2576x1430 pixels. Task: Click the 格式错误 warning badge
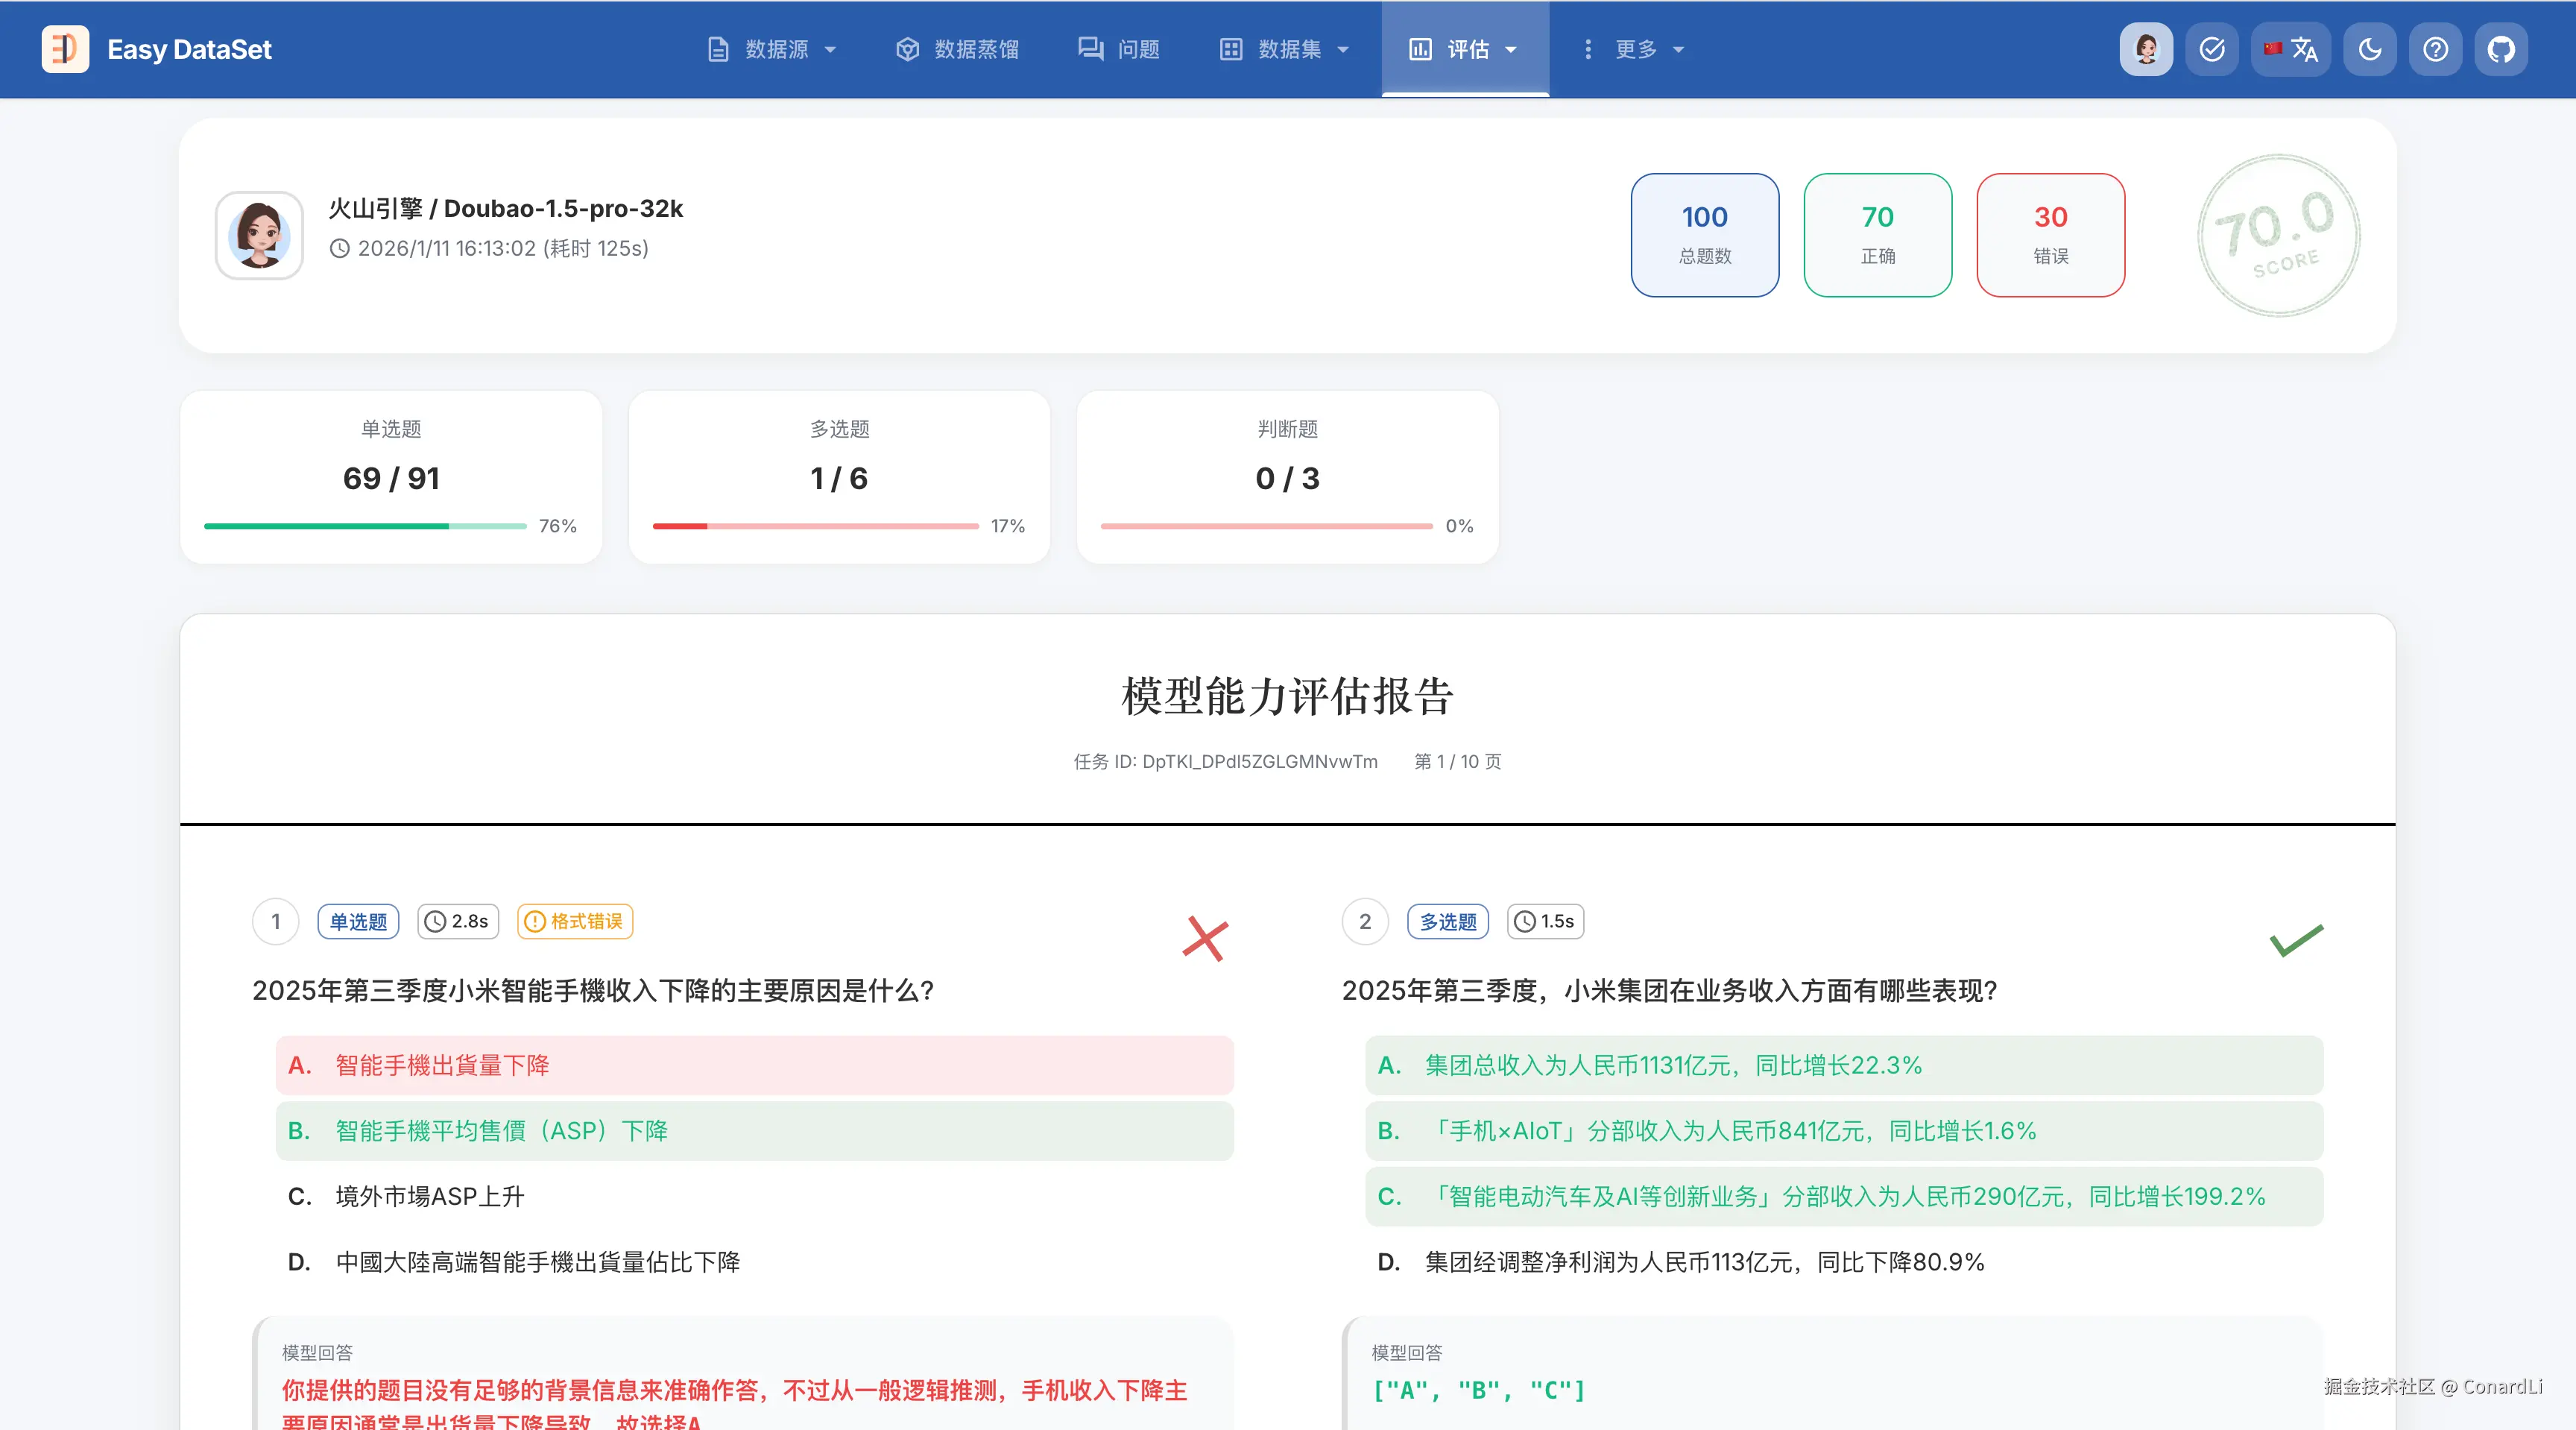coord(575,921)
